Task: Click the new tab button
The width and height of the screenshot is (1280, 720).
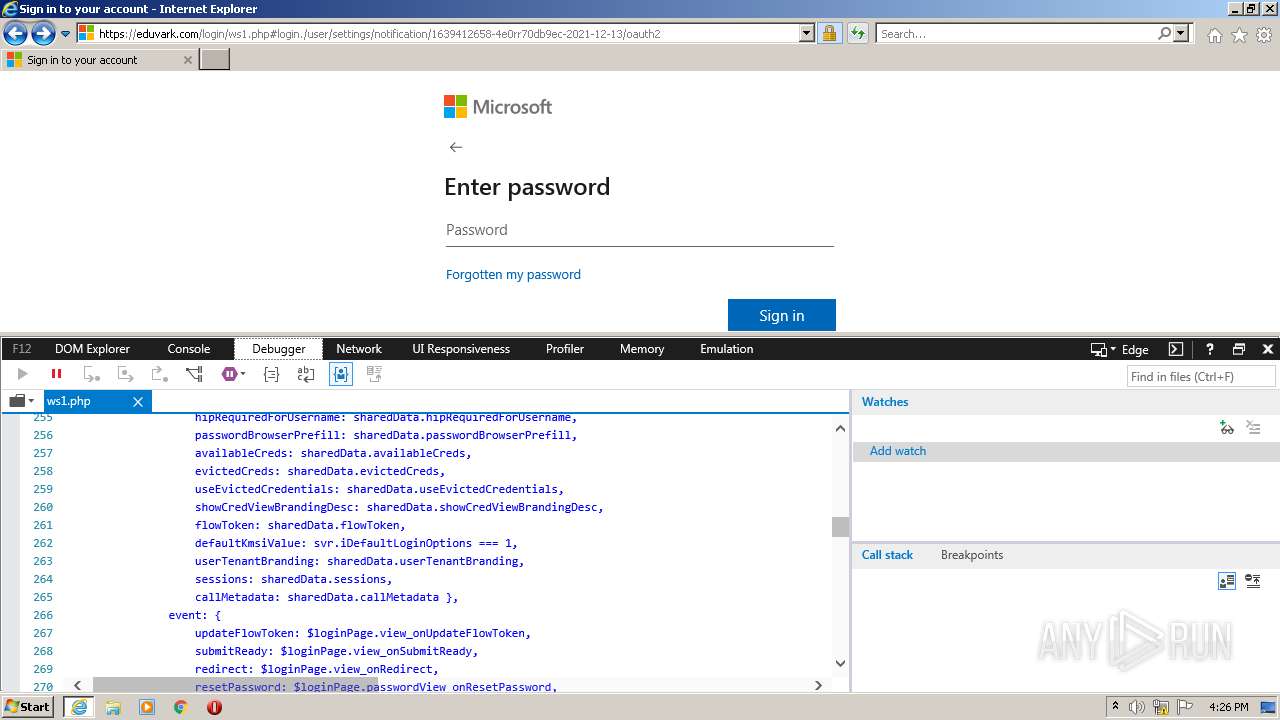Action: coord(215,59)
